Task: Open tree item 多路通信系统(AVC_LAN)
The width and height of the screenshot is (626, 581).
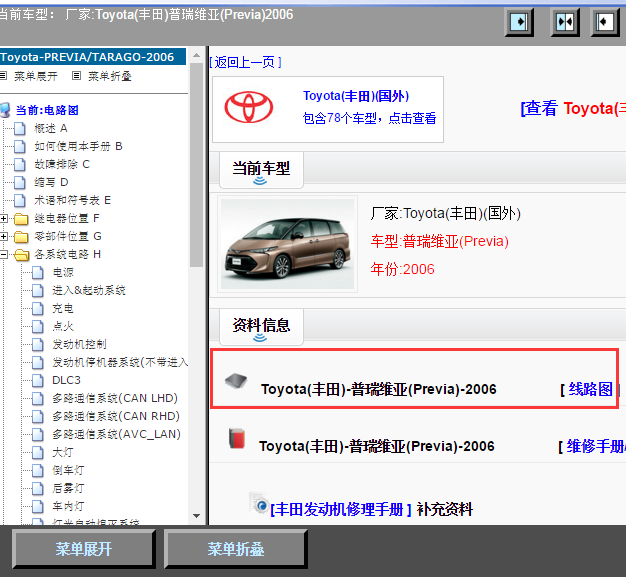Action: [x=117, y=434]
